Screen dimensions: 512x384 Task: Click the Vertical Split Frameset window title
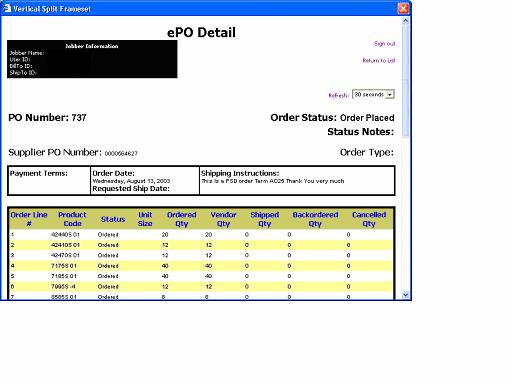pos(52,9)
